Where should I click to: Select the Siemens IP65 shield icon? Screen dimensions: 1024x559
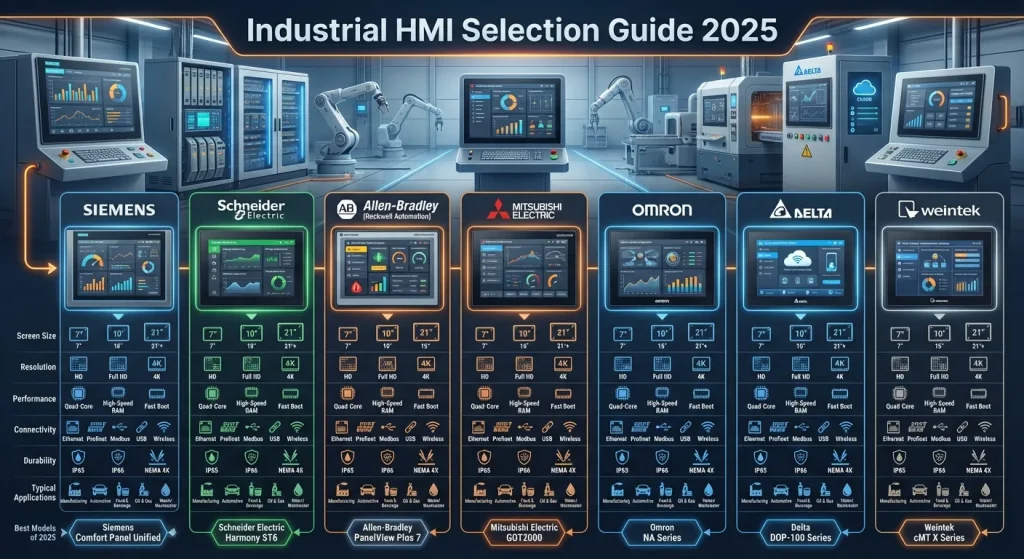click(x=77, y=457)
